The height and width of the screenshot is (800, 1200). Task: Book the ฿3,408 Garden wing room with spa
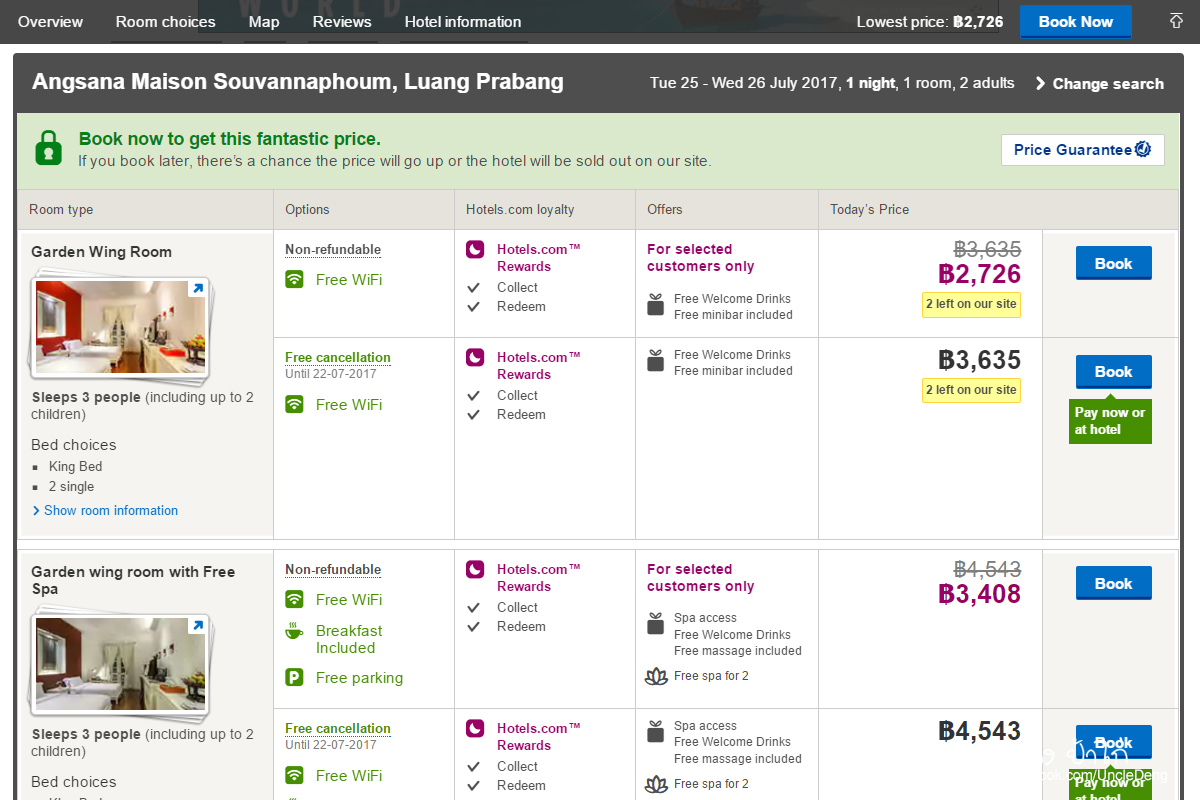1113,584
